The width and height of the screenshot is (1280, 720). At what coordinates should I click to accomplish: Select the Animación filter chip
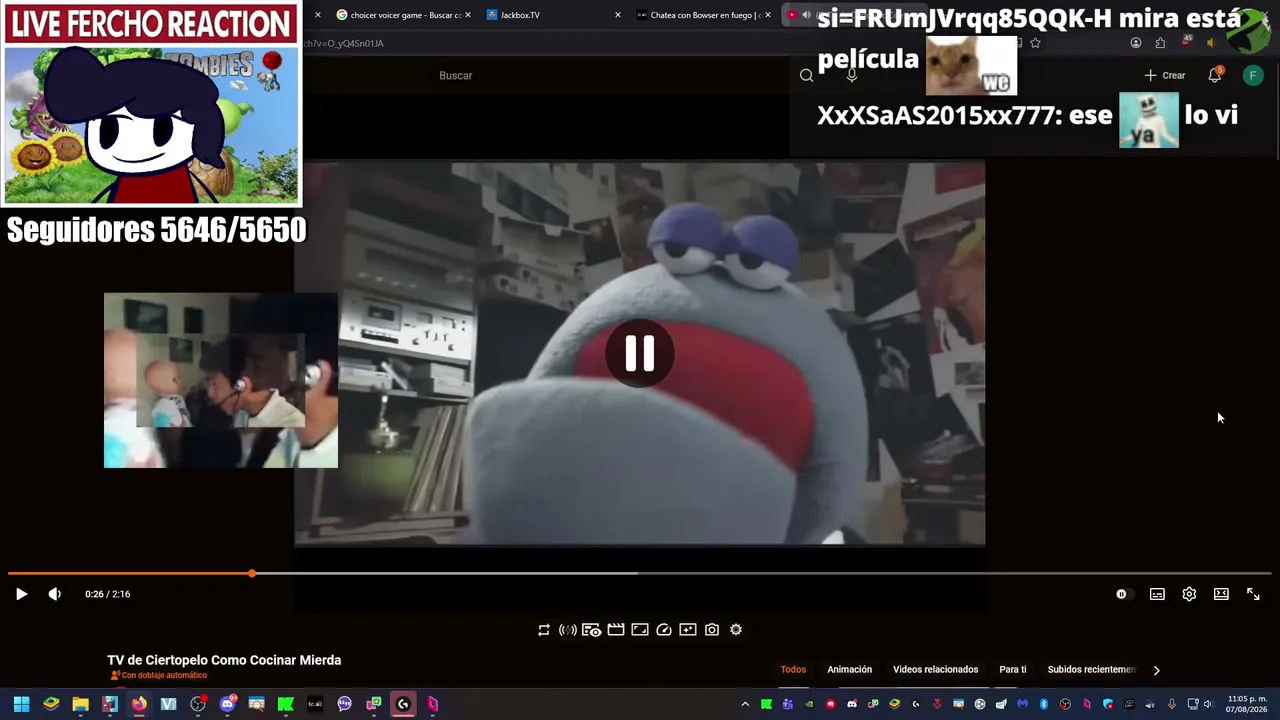point(850,670)
